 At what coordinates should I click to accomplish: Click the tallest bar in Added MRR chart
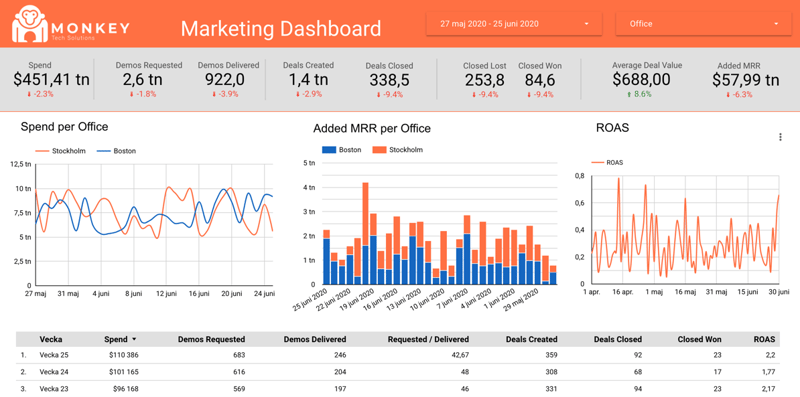click(x=365, y=233)
